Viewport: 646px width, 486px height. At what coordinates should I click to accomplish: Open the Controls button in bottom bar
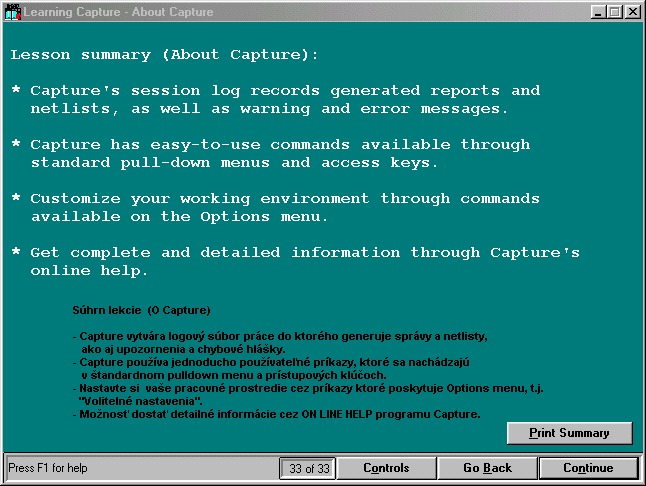coord(386,468)
